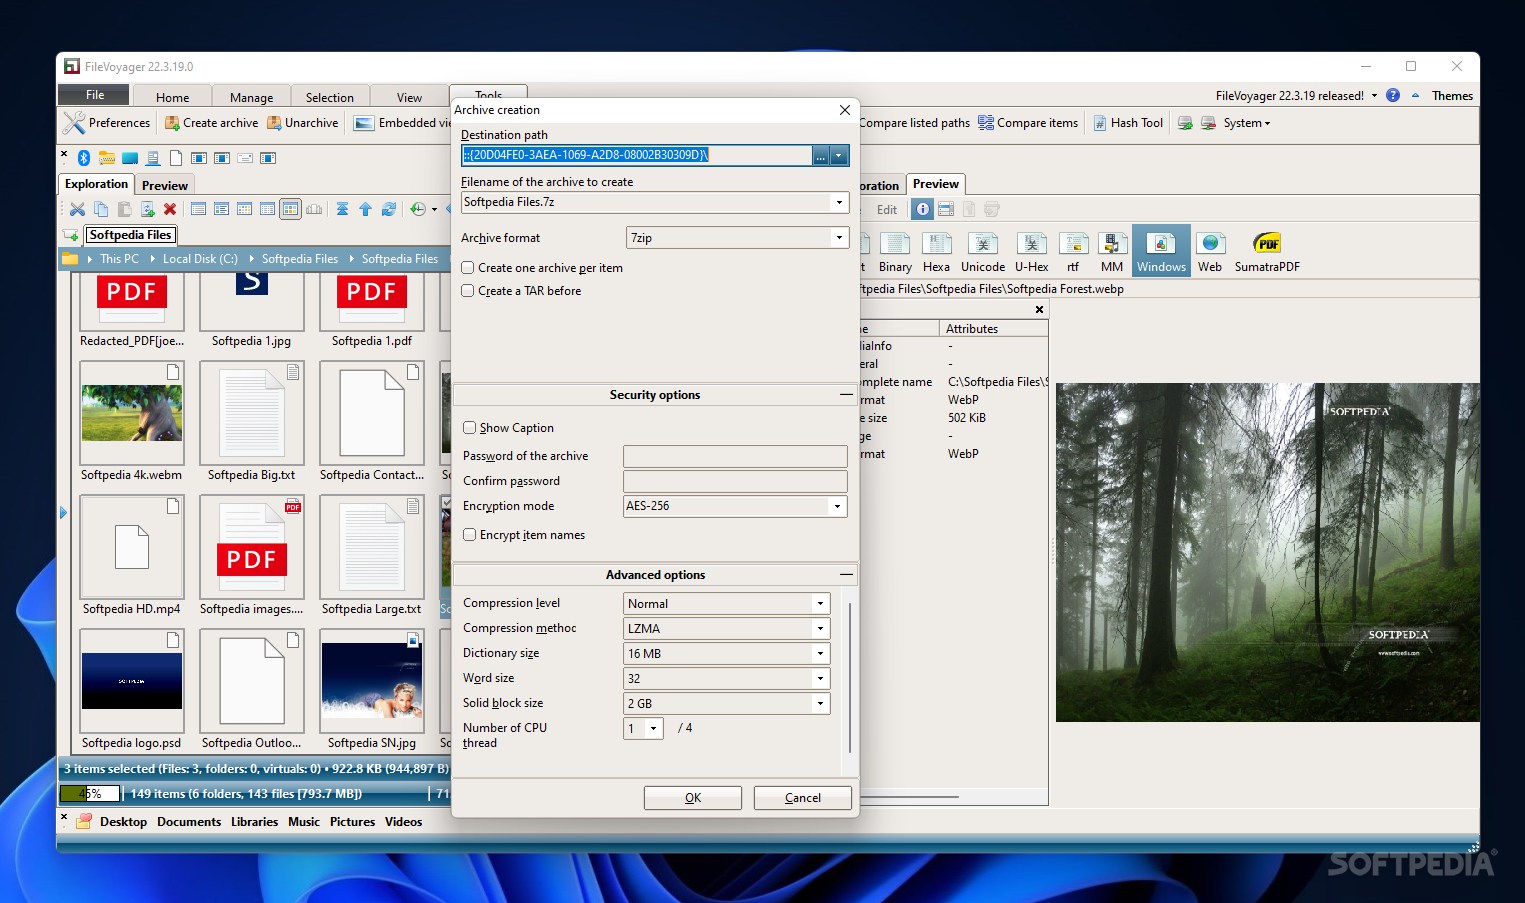This screenshot has width=1525, height=903.
Task: Click the blue up-arrow parent folder icon
Action: click(x=365, y=209)
